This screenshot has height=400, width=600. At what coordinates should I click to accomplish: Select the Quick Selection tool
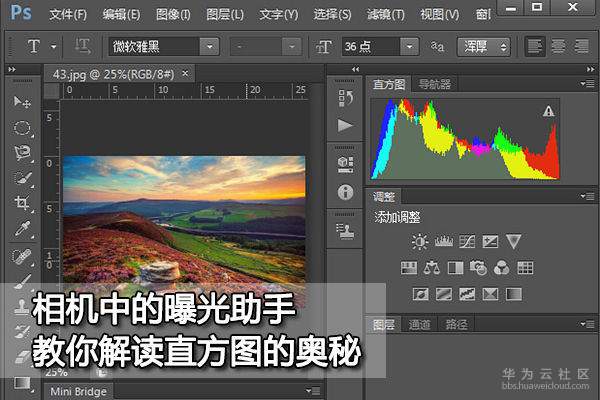22,178
